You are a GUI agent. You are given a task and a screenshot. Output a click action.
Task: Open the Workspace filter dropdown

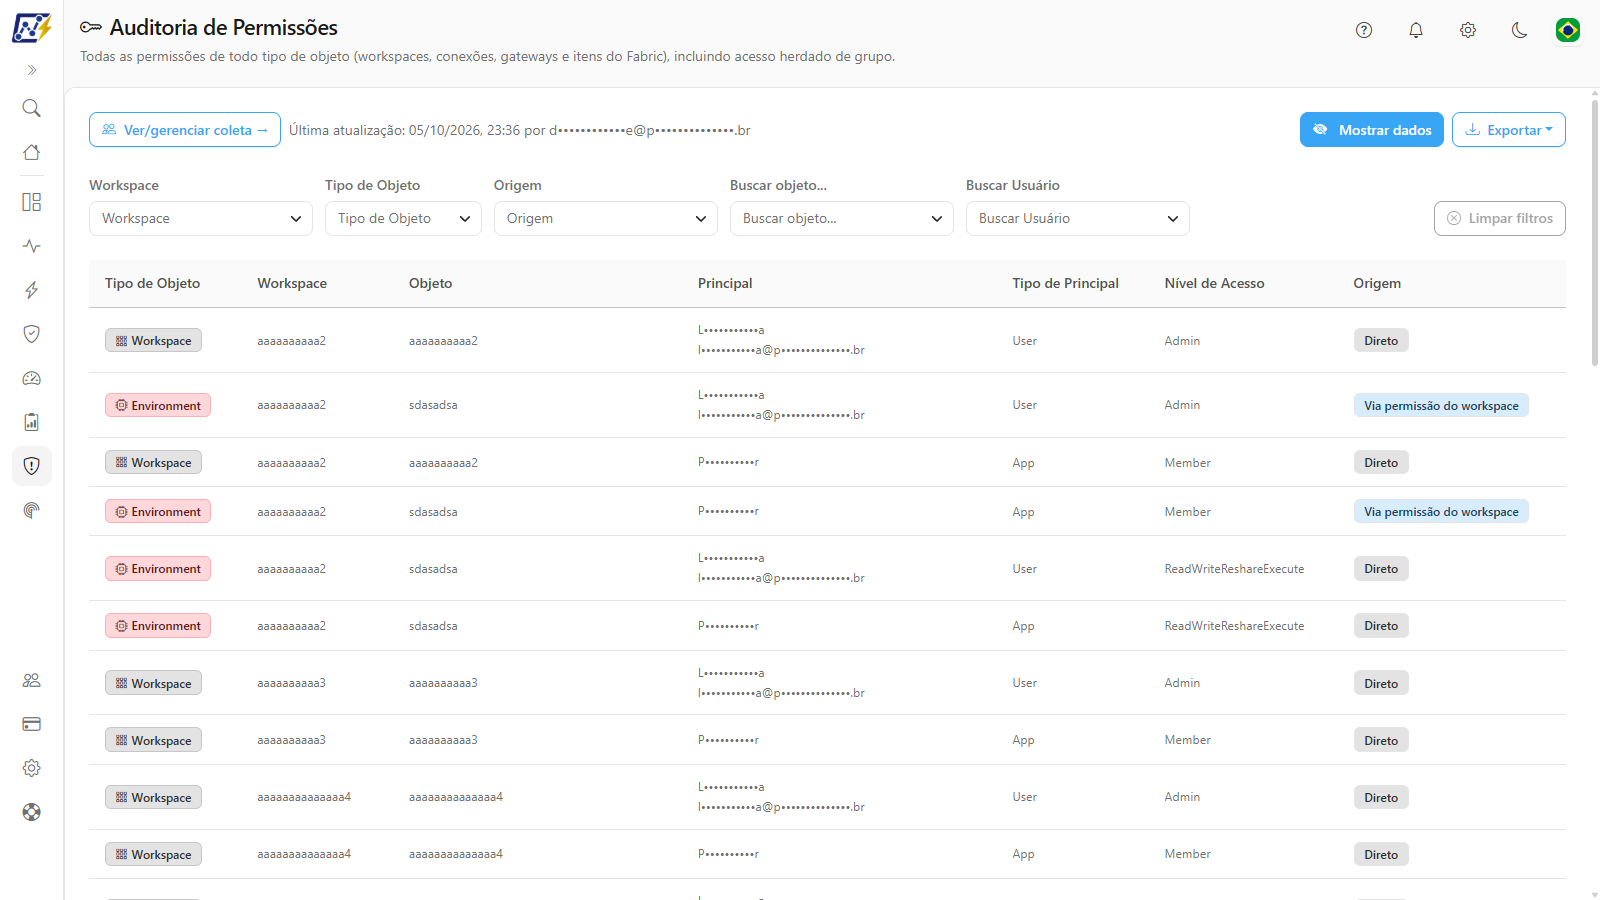[201, 219]
